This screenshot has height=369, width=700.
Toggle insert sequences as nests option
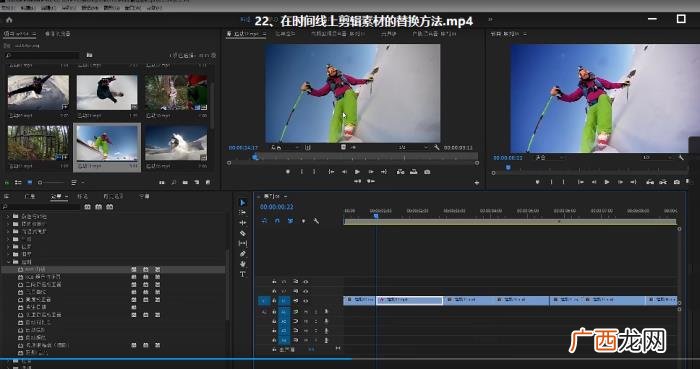tap(264, 221)
